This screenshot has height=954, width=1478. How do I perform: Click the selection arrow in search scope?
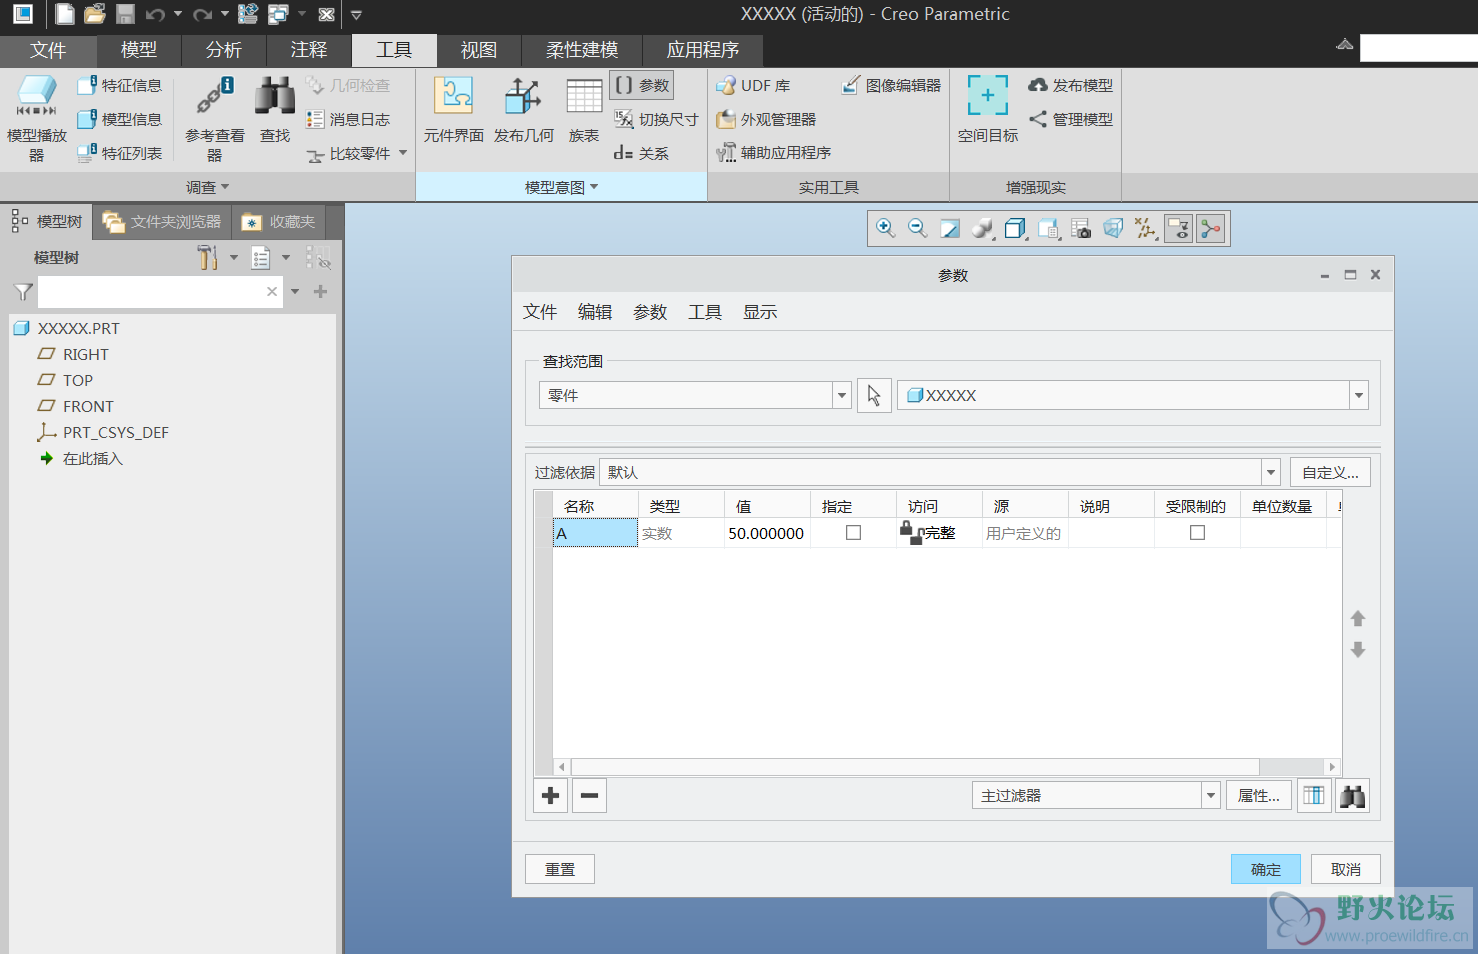click(874, 396)
